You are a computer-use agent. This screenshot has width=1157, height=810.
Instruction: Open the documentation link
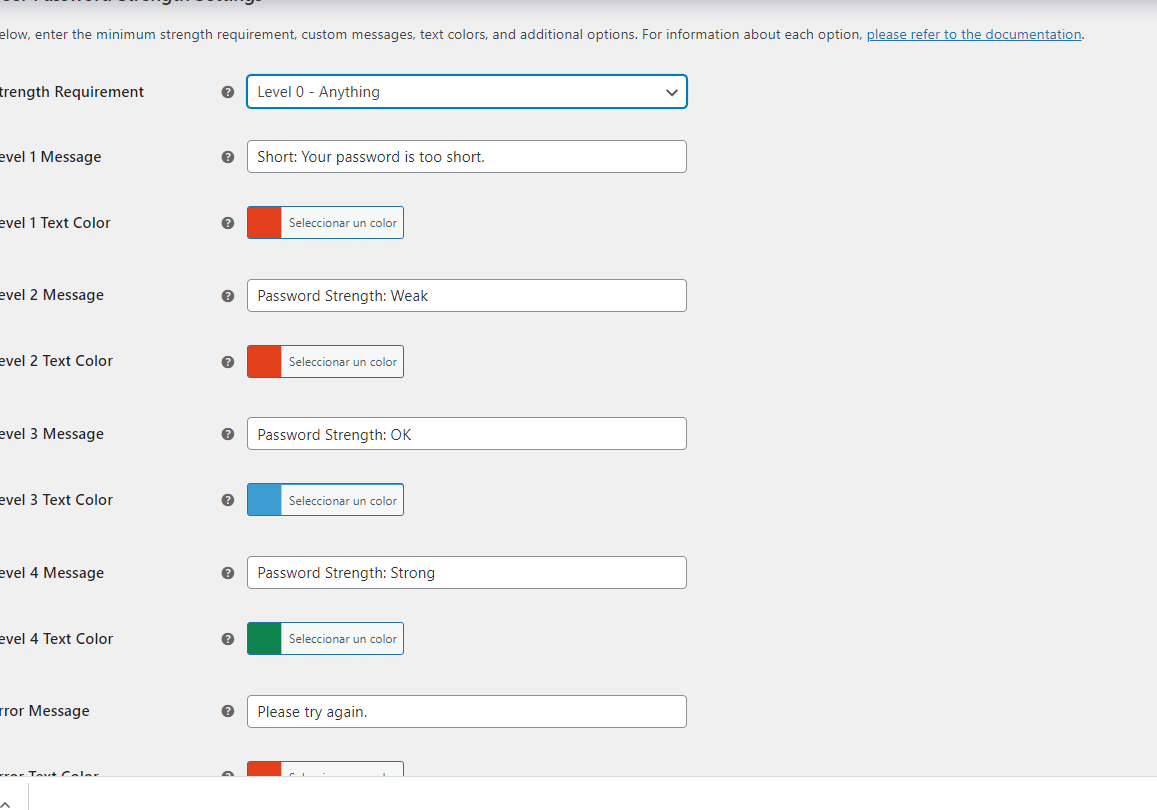point(974,34)
